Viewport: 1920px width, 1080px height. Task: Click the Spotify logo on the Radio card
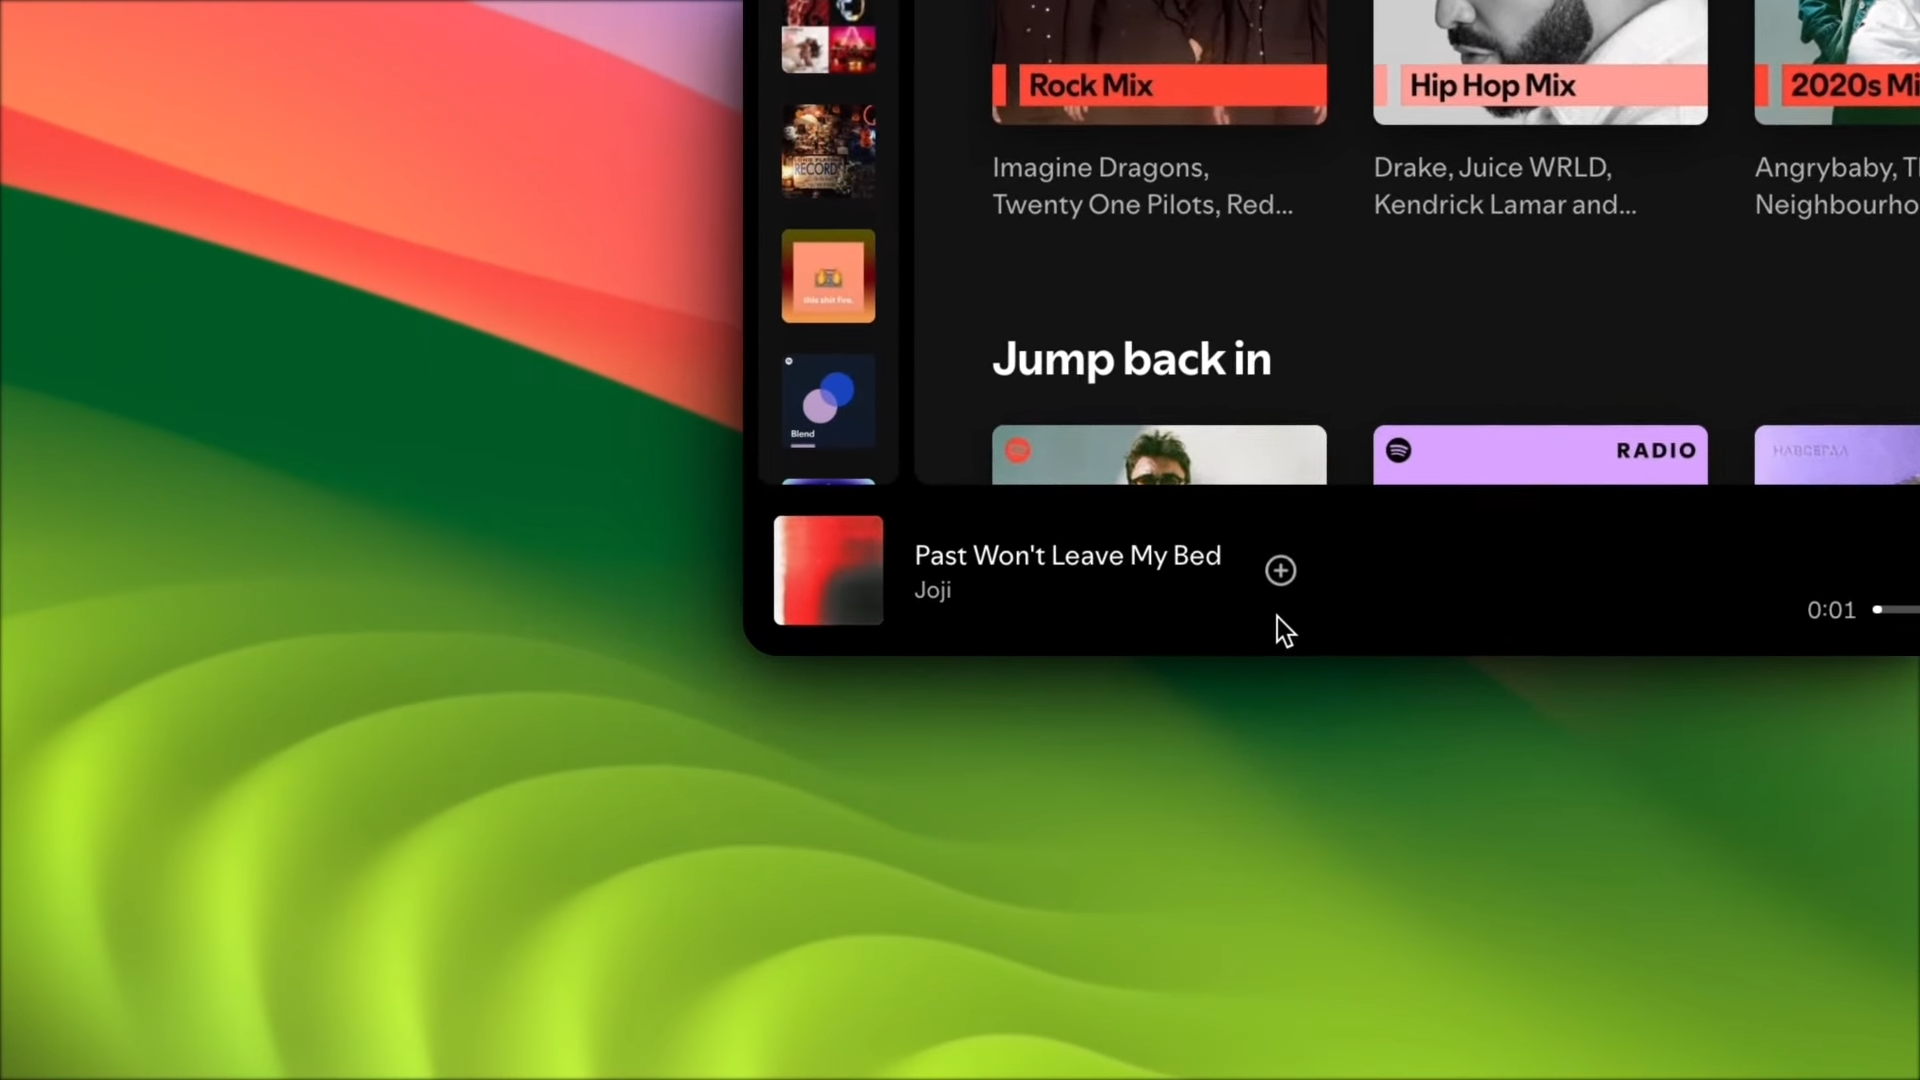tap(1400, 451)
